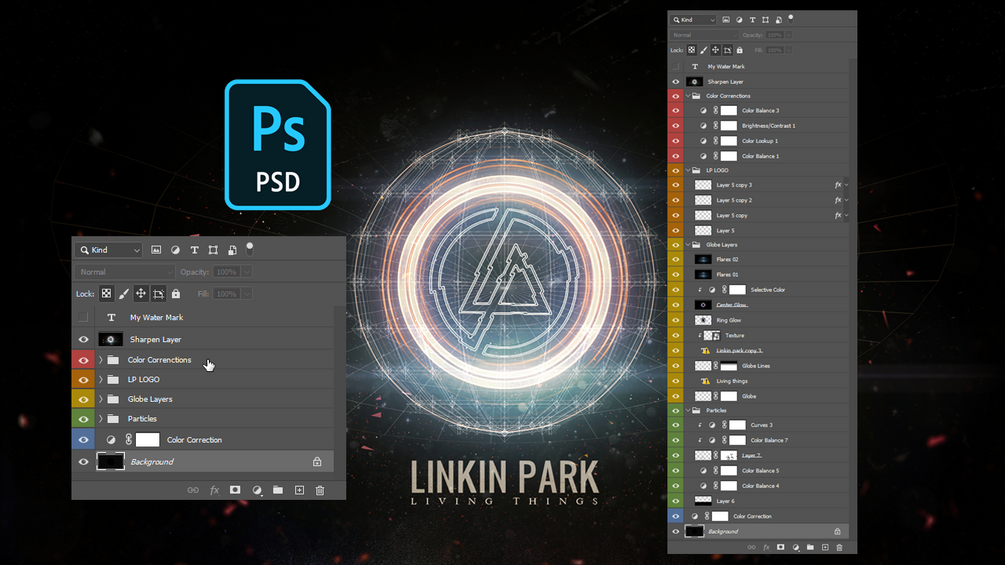Click prevent artboard auto-nesting icon in left panel
Screen dimensions: 1005x565
pos(158,293)
